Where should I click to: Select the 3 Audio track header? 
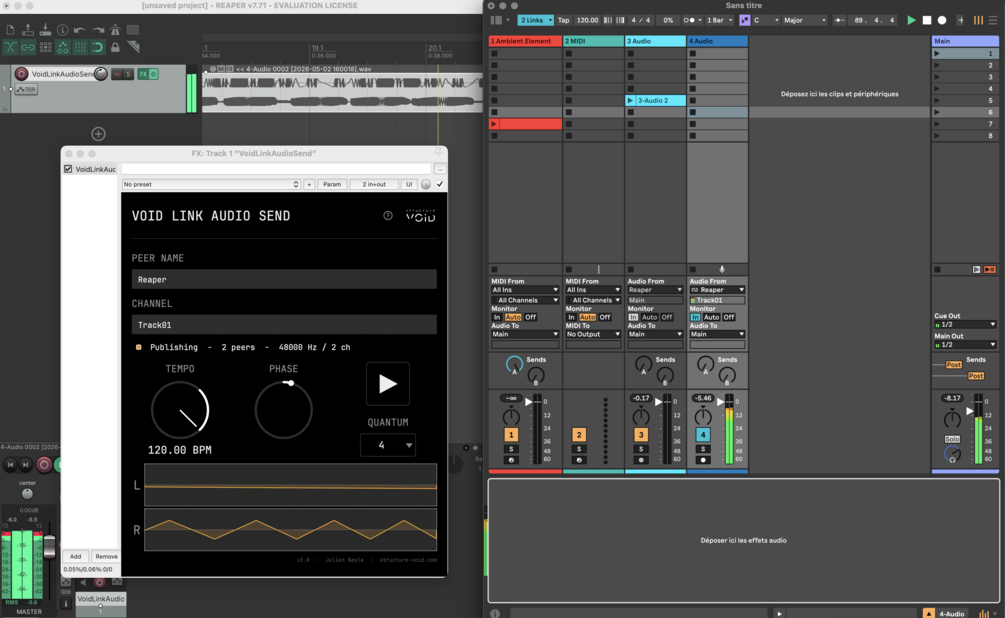point(655,41)
